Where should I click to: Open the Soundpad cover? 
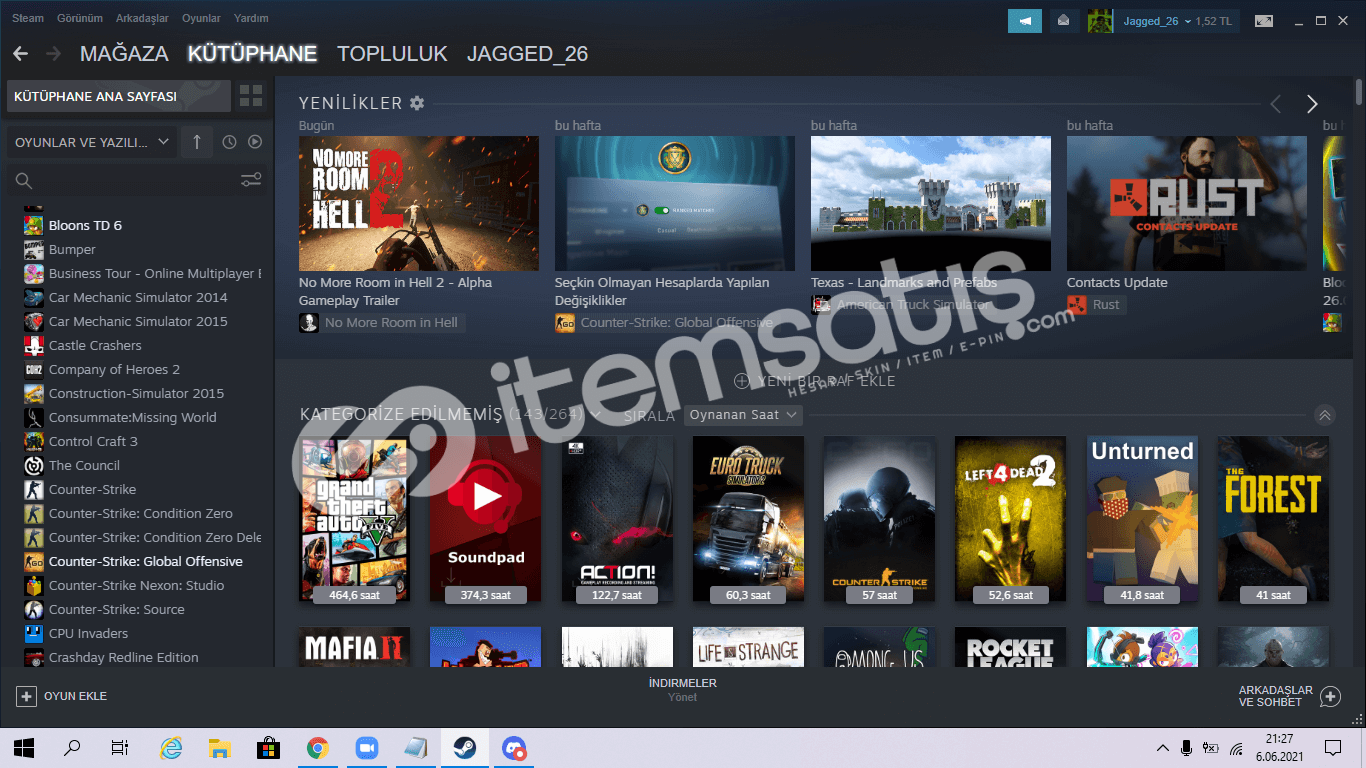[486, 519]
